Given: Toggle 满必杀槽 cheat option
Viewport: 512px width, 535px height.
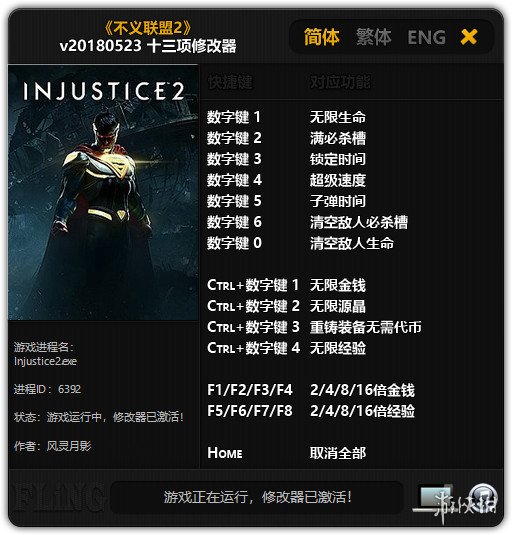Looking at the screenshot, I should [338, 138].
